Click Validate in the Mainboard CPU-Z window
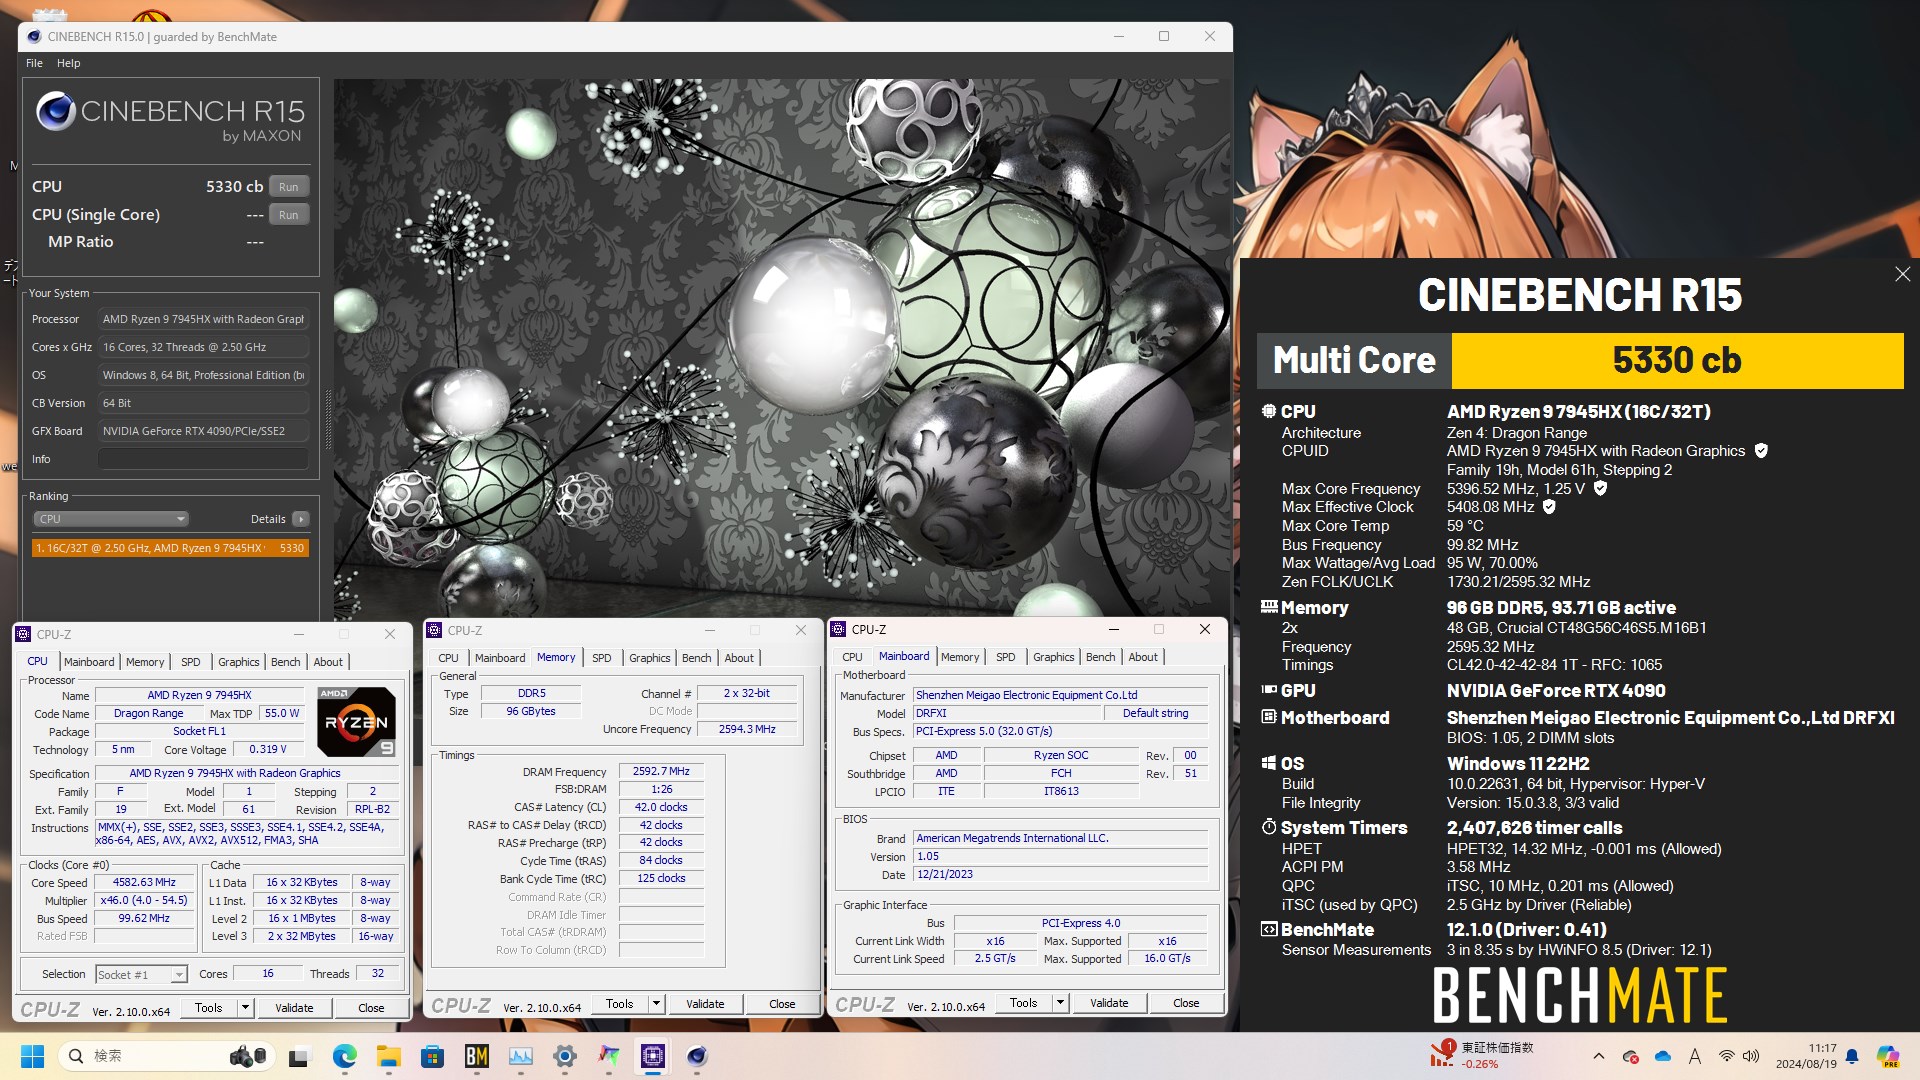This screenshot has width=1920, height=1080. point(1109,1003)
